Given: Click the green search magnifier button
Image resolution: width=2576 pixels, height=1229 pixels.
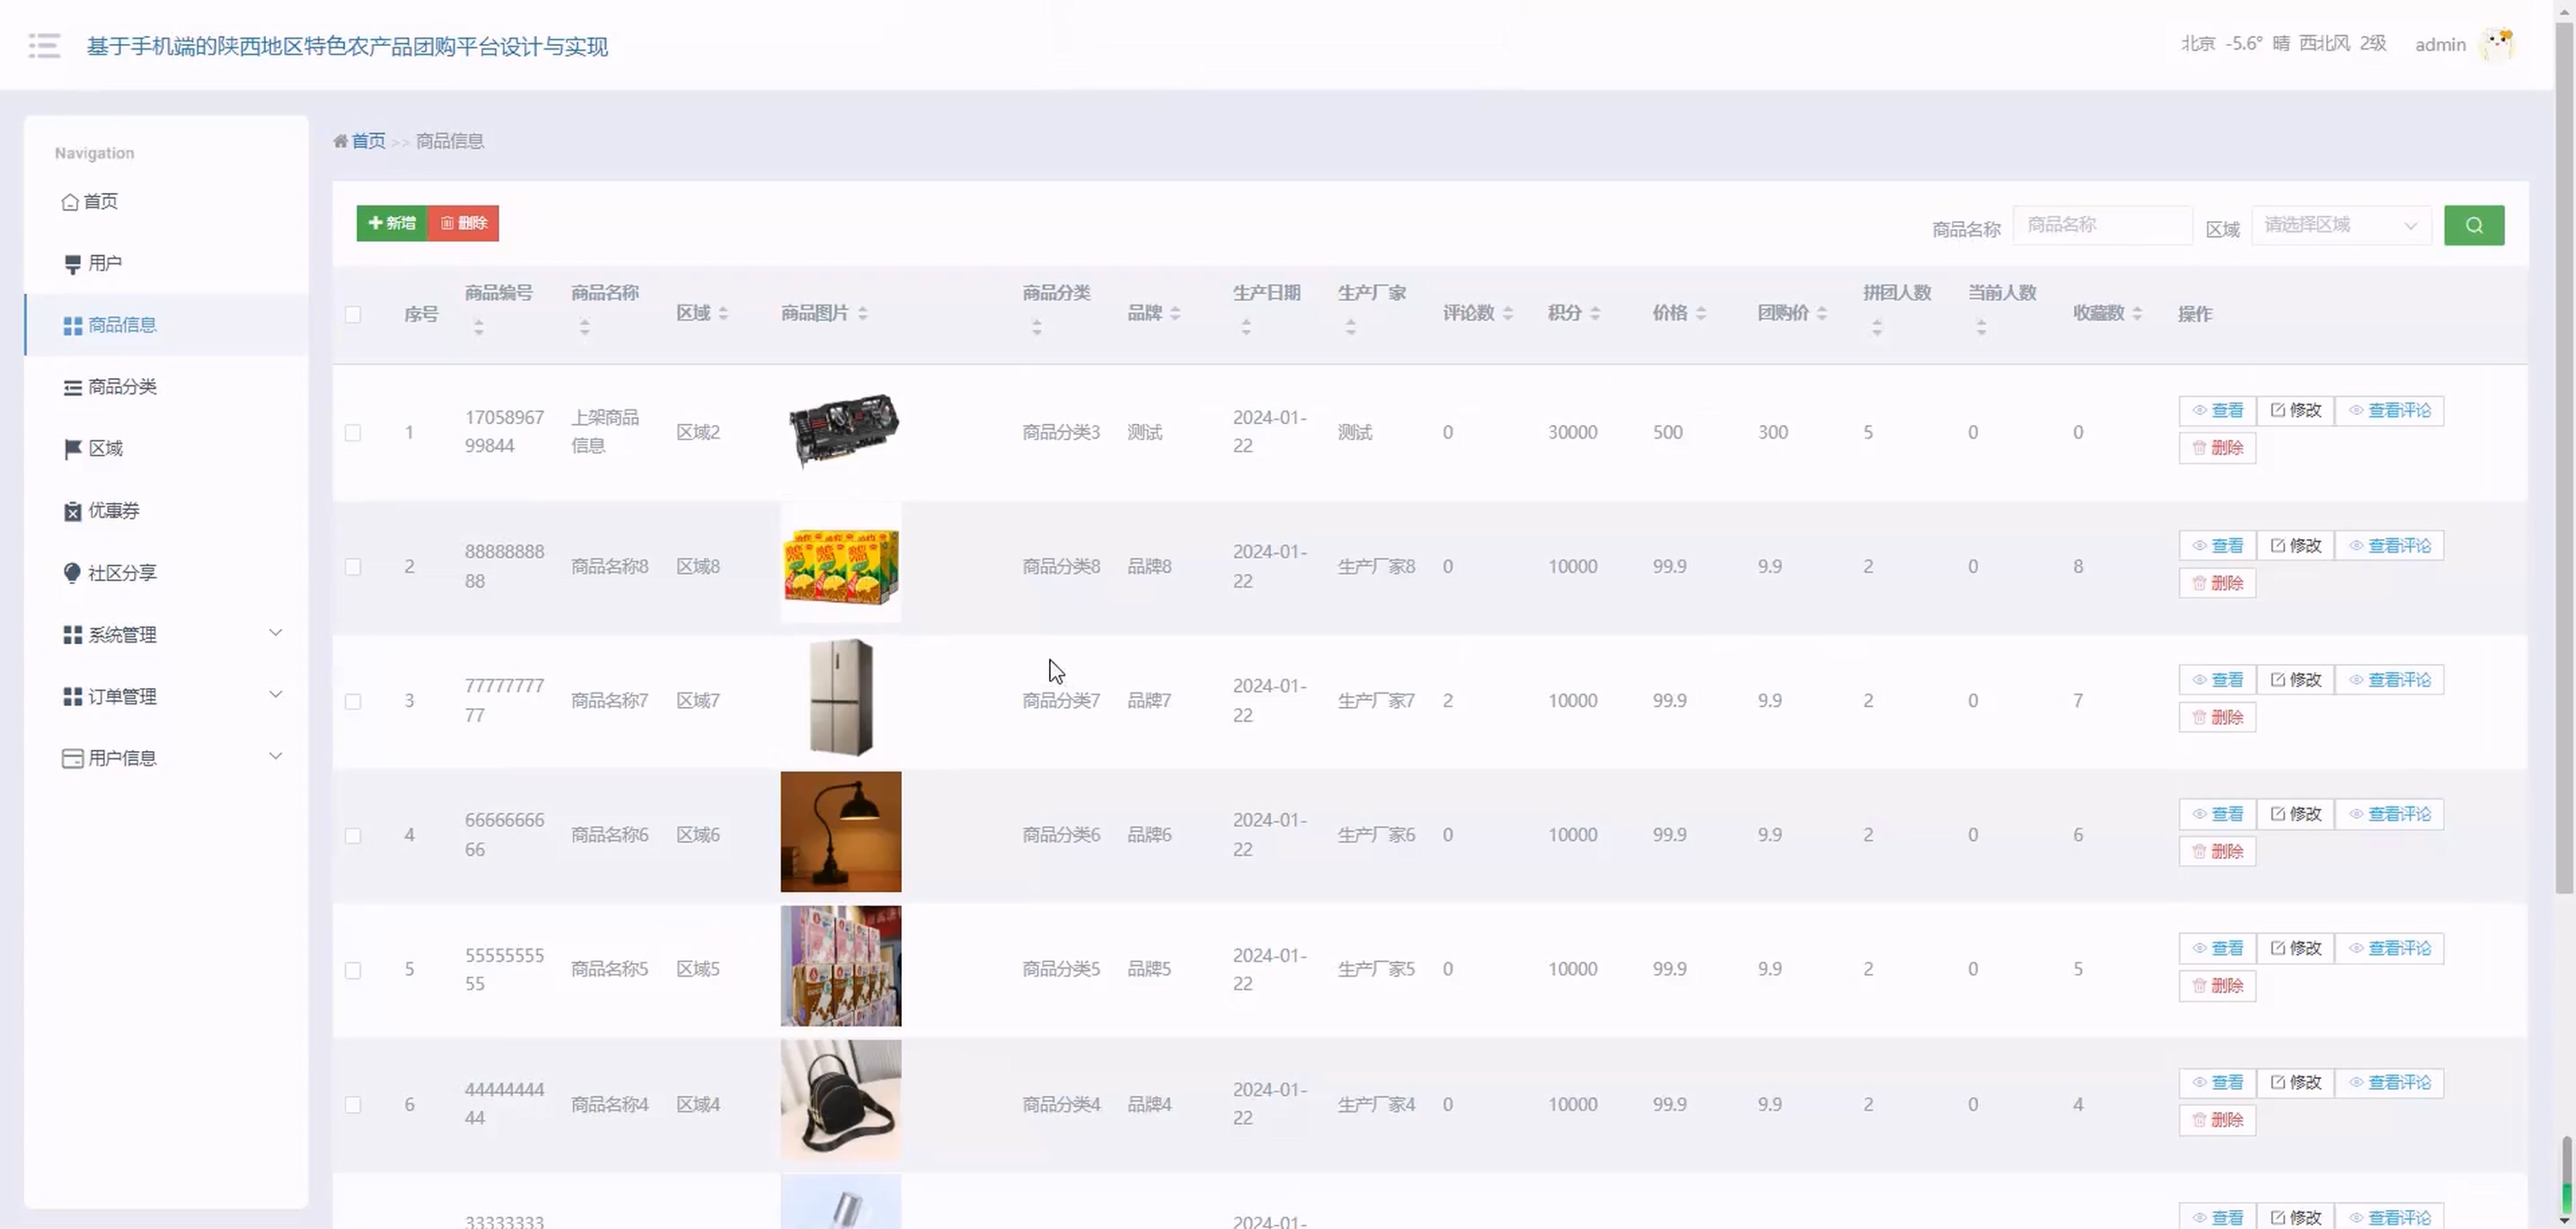Looking at the screenshot, I should (2474, 225).
